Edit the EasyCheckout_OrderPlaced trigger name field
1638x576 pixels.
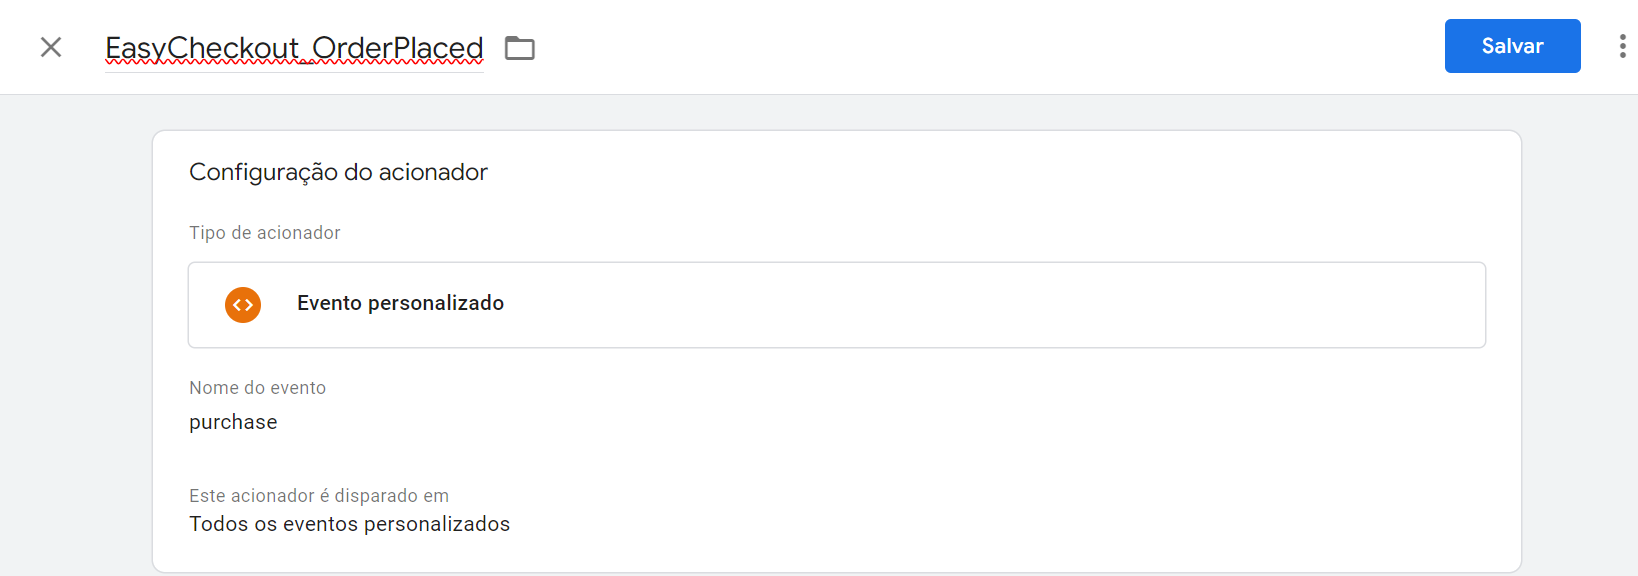[294, 48]
